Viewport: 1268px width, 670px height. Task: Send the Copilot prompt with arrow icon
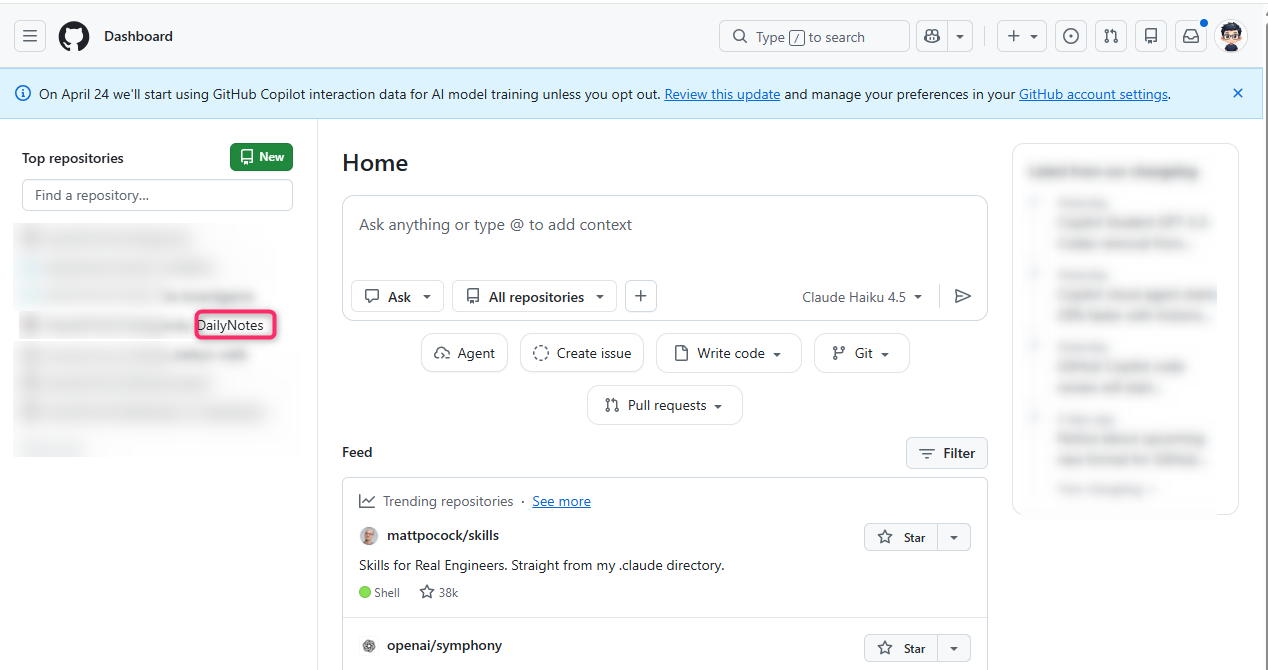click(x=962, y=297)
